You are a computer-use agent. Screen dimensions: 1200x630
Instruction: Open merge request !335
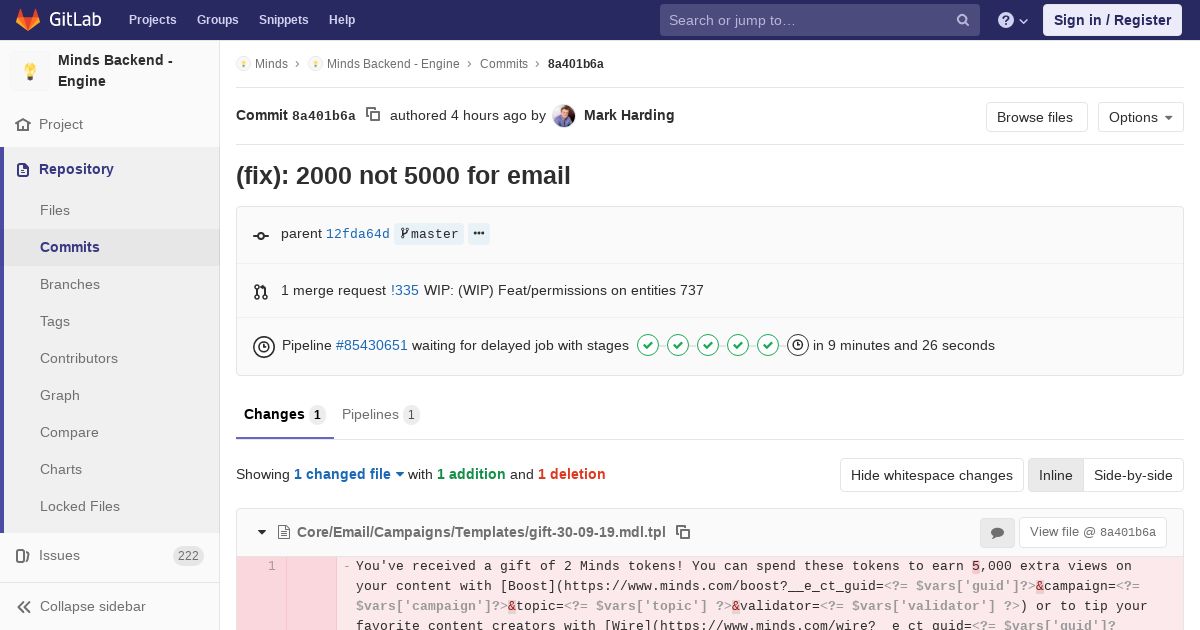pyautogui.click(x=405, y=291)
